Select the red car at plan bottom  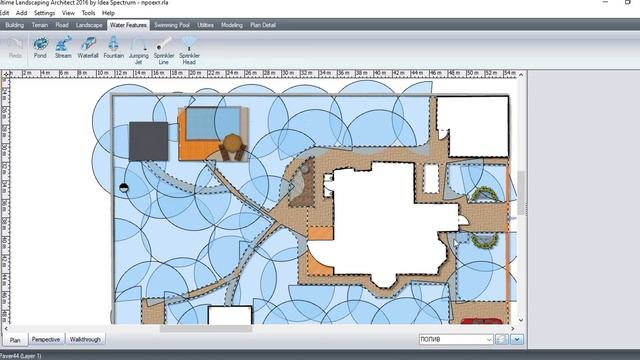481,321
